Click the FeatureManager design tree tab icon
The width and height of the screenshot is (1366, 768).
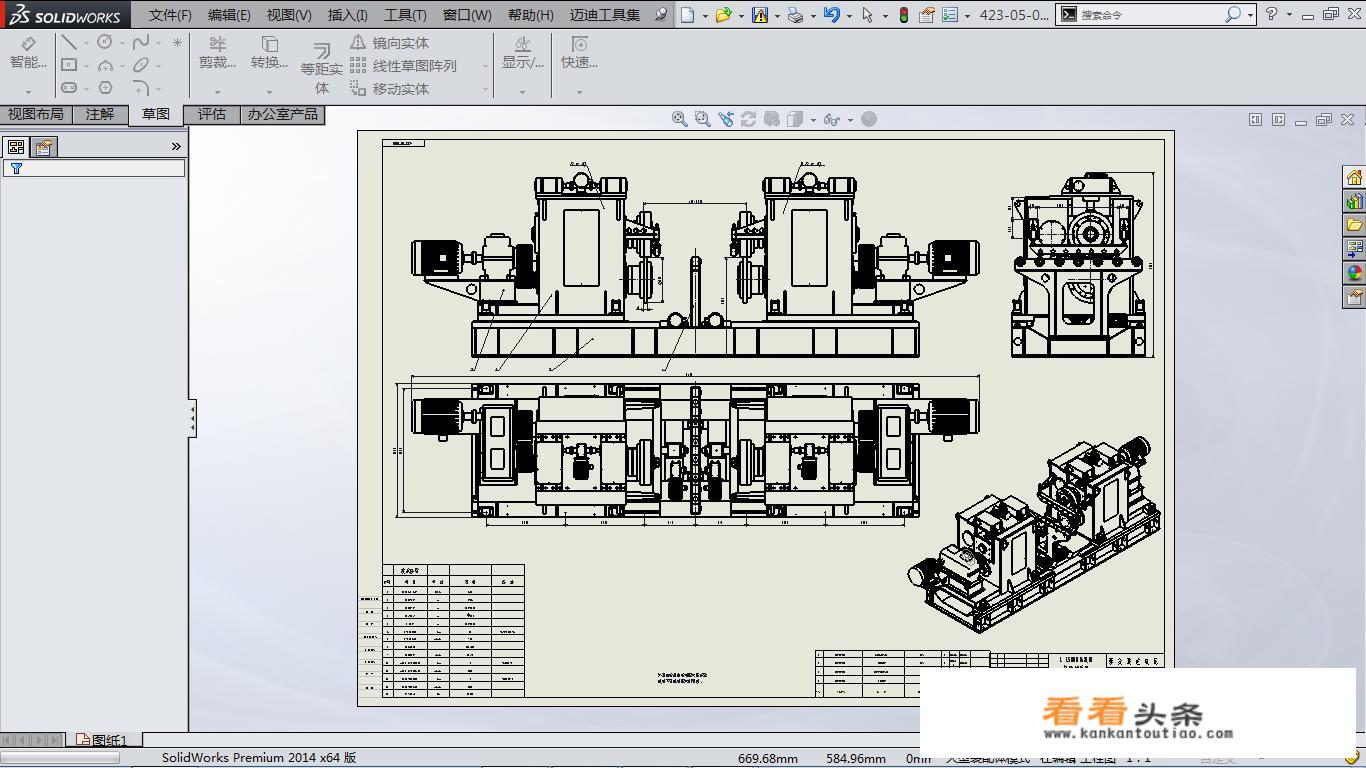(x=16, y=147)
